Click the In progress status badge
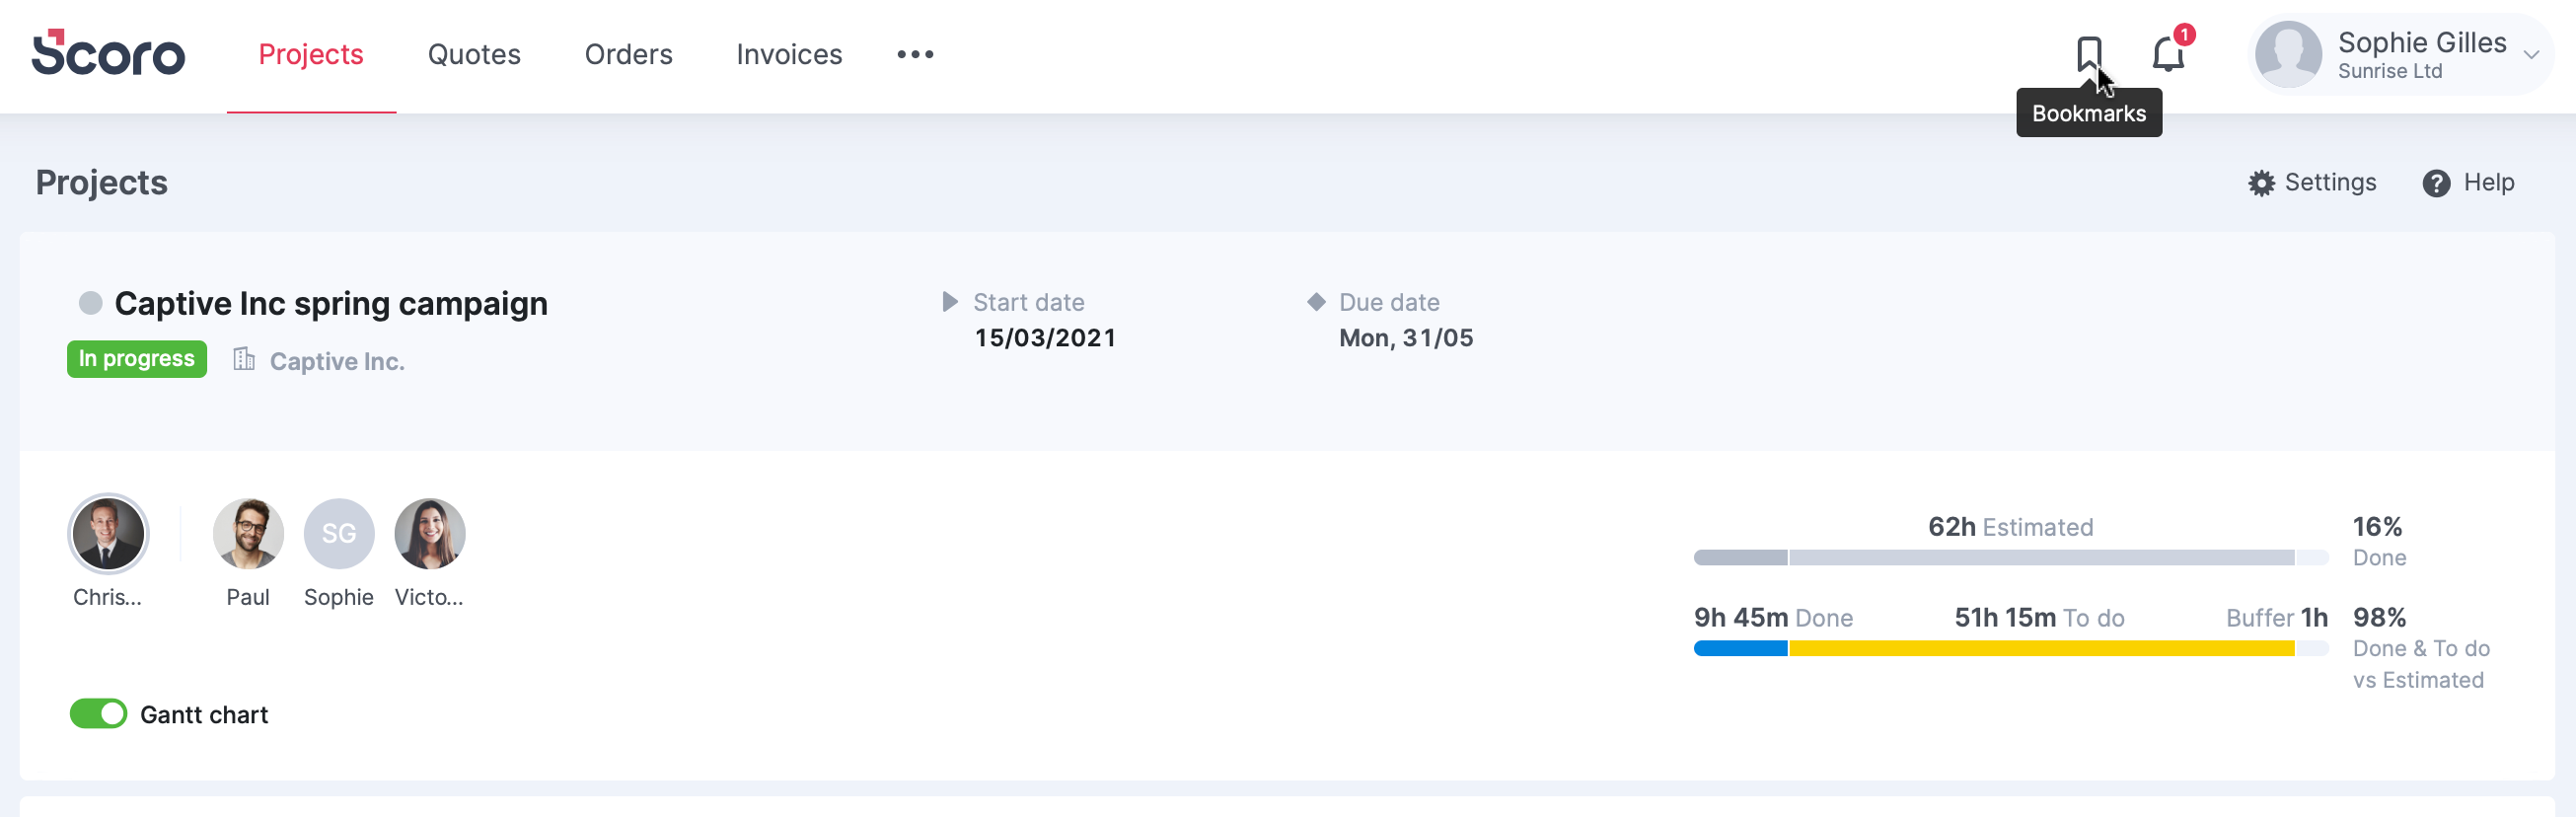This screenshot has width=2576, height=817. coord(136,358)
